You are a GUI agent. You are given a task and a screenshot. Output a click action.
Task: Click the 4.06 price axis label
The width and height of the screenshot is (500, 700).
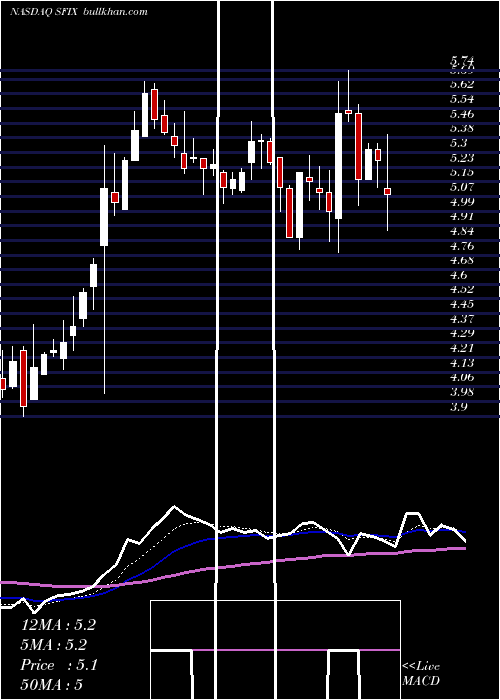tap(462, 377)
